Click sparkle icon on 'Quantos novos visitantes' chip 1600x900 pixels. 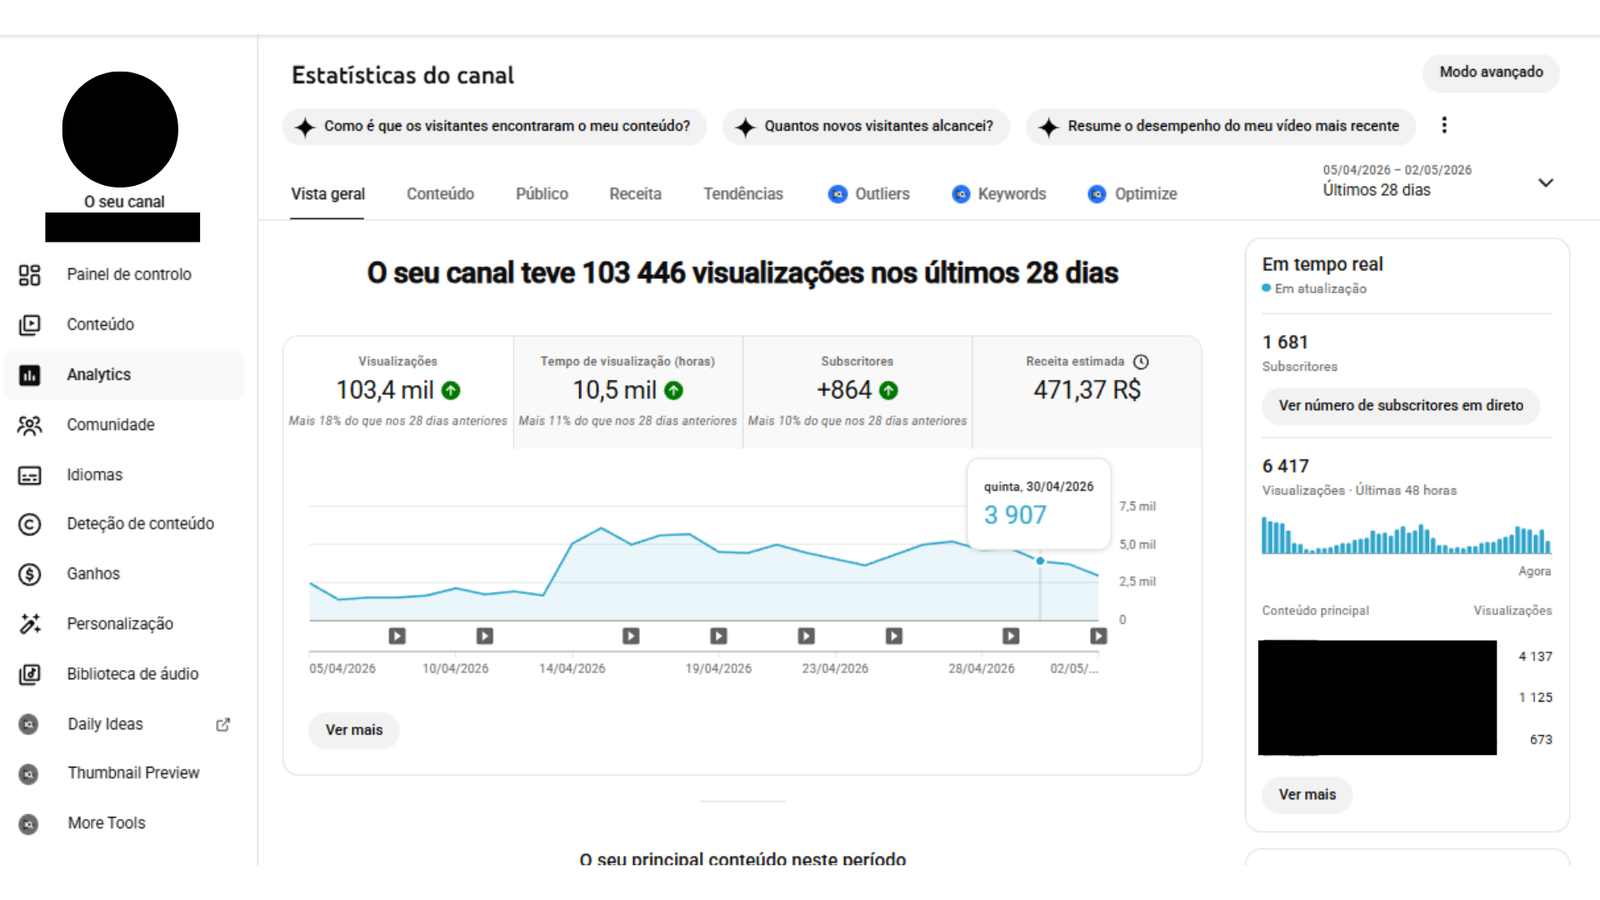(745, 127)
